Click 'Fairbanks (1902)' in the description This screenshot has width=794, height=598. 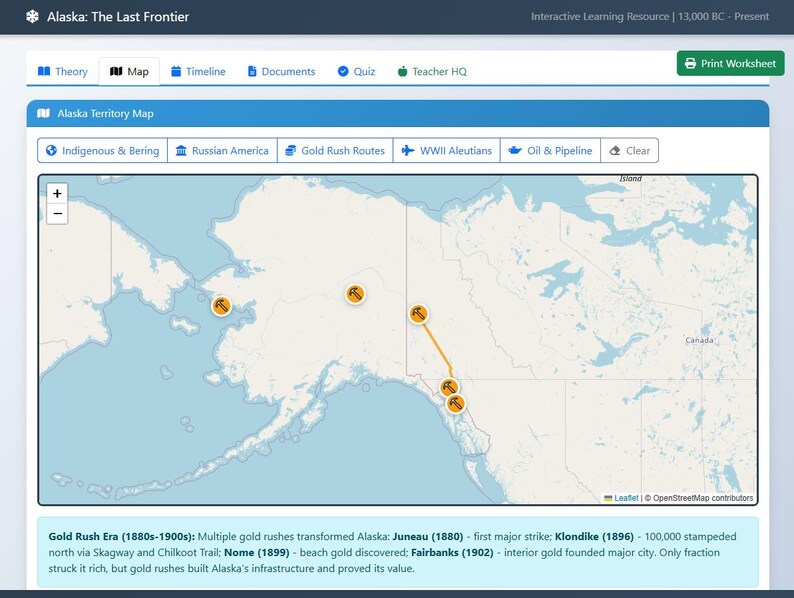point(452,552)
